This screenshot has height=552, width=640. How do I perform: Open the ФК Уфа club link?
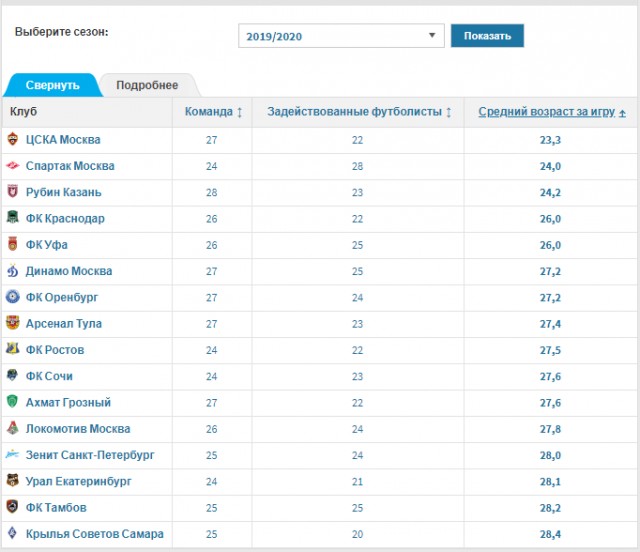47,245
